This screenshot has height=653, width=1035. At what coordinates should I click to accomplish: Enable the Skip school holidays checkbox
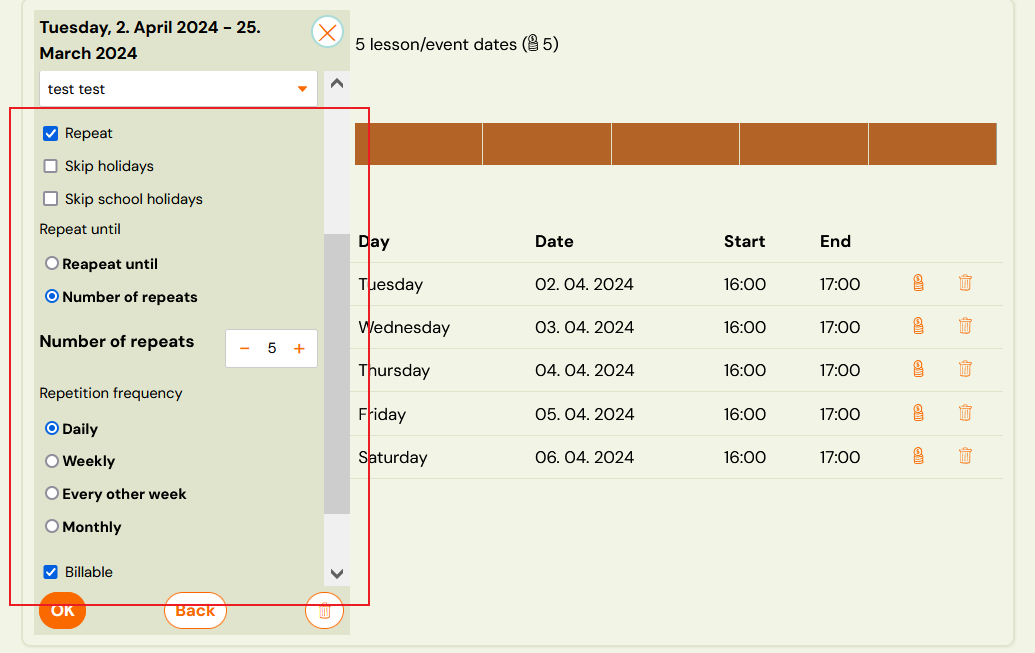pyautogui.click(x=51, y=199)
